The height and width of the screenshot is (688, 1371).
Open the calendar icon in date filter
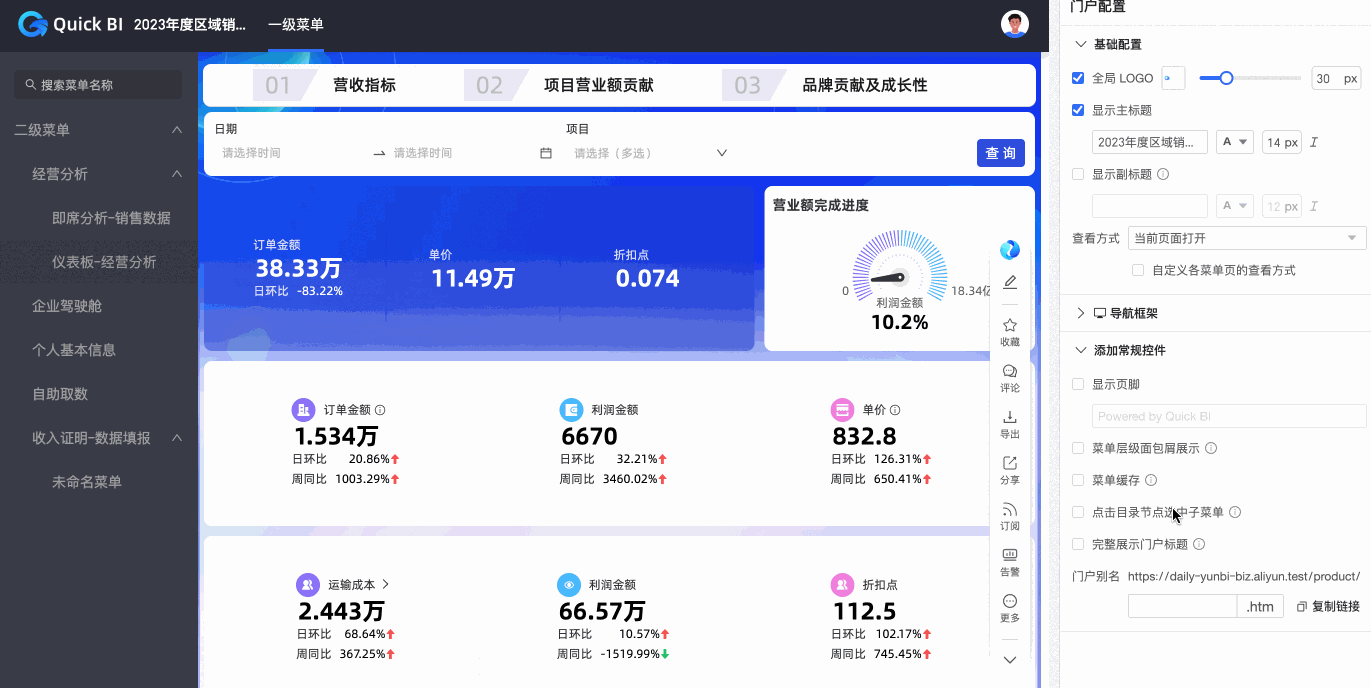click(x=546, y=153)
